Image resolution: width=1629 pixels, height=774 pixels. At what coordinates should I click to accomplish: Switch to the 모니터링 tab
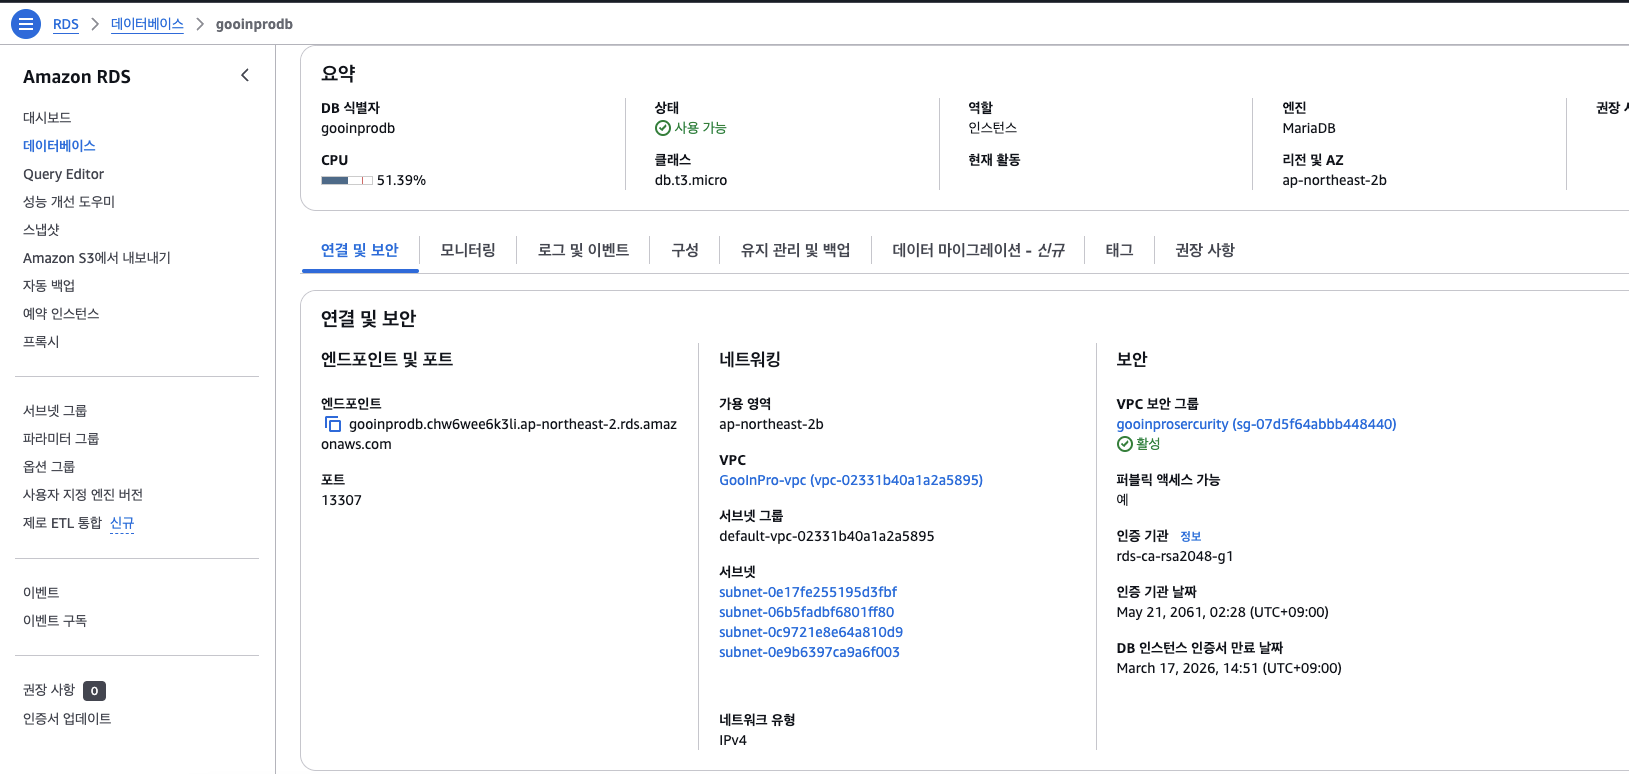[x=468, y=250]
